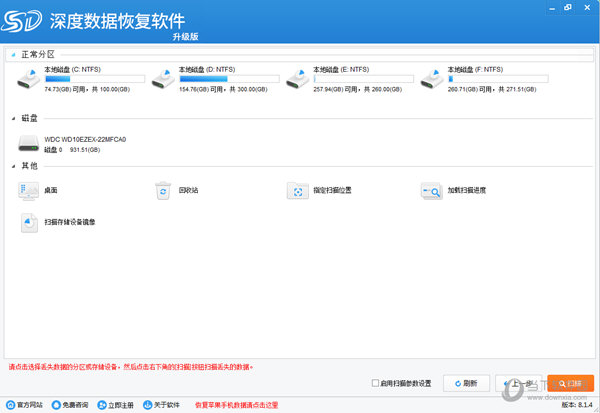Click the D: drive usage bar
Viewport: 600px width, 413px height.
pos(230,79)
